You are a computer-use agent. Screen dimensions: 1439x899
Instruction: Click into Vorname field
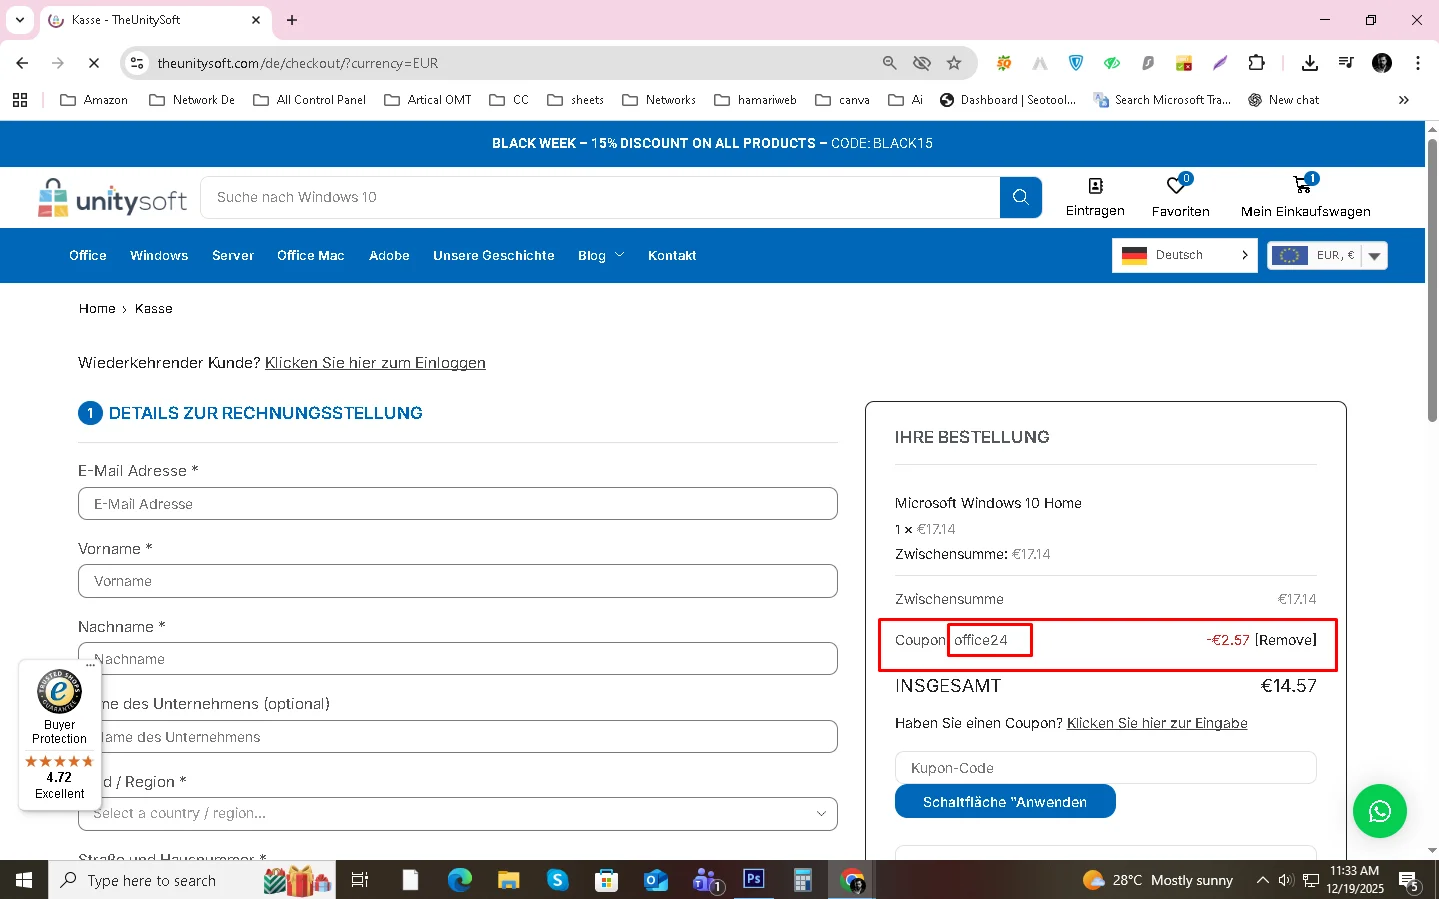pyautogui.click(x=458, y=581)
